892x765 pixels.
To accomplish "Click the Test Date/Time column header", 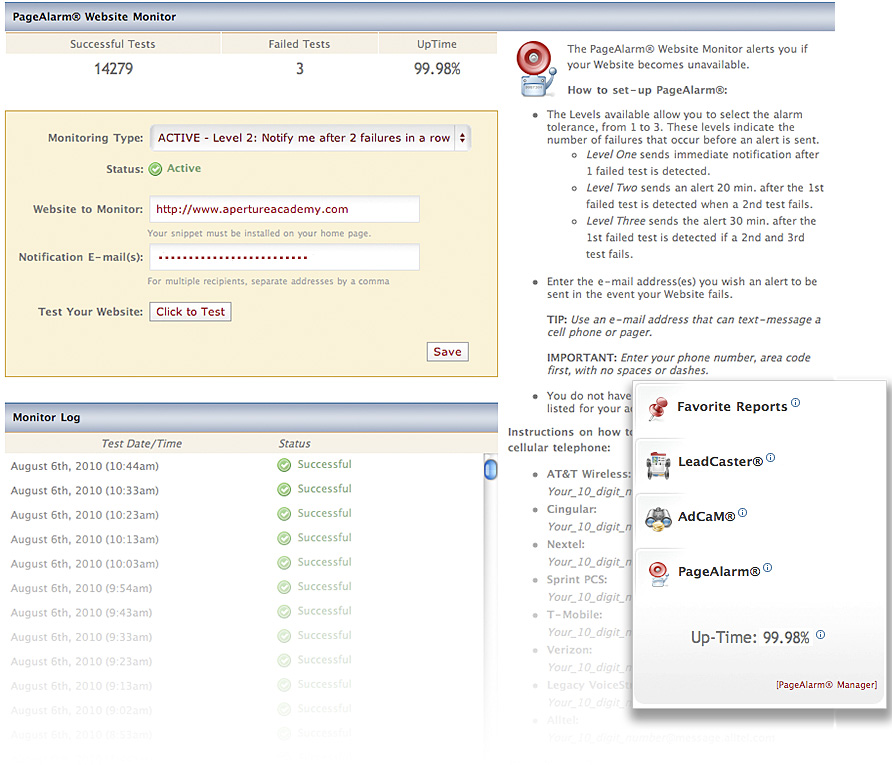I will (142, 444).
